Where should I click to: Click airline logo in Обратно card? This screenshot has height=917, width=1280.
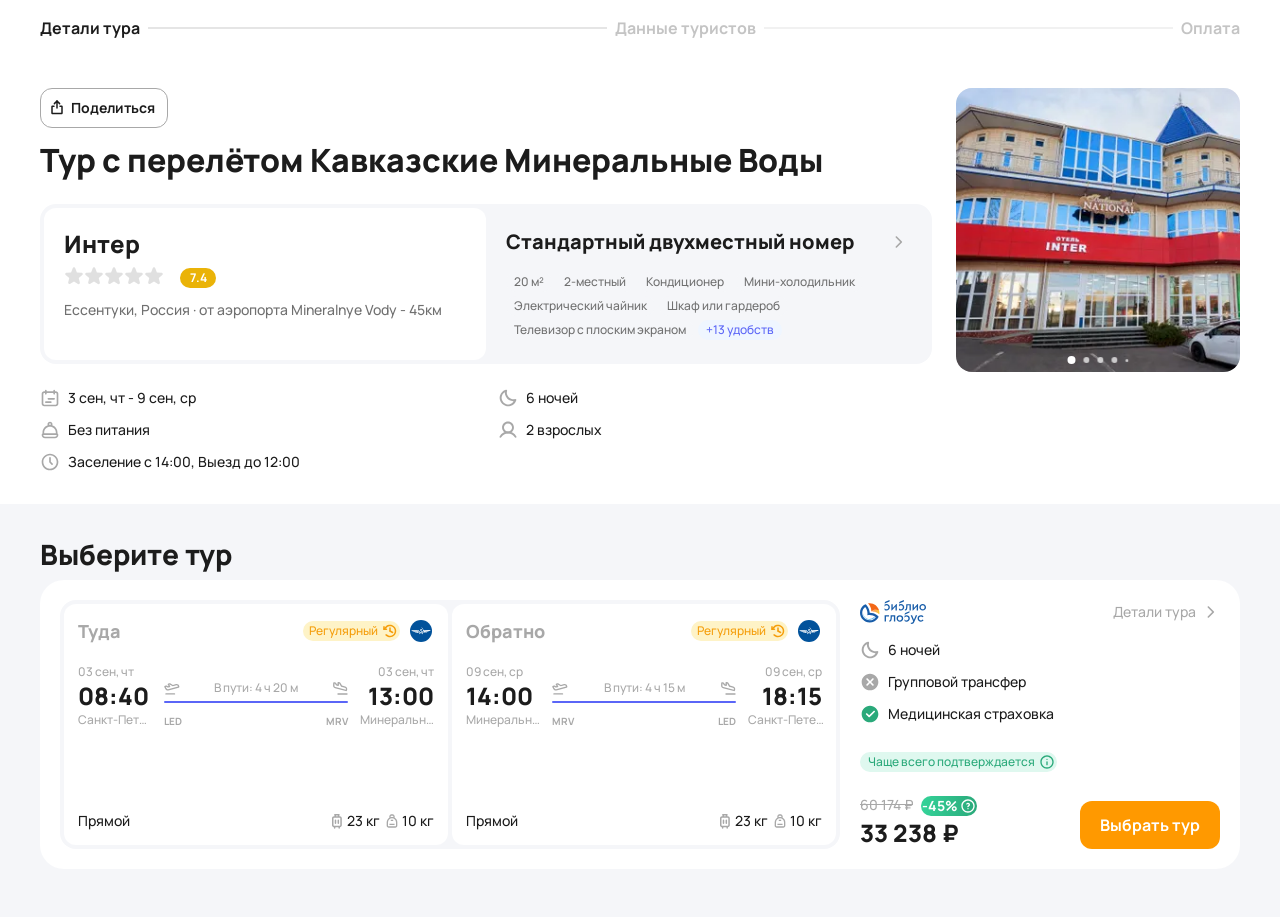809,631
